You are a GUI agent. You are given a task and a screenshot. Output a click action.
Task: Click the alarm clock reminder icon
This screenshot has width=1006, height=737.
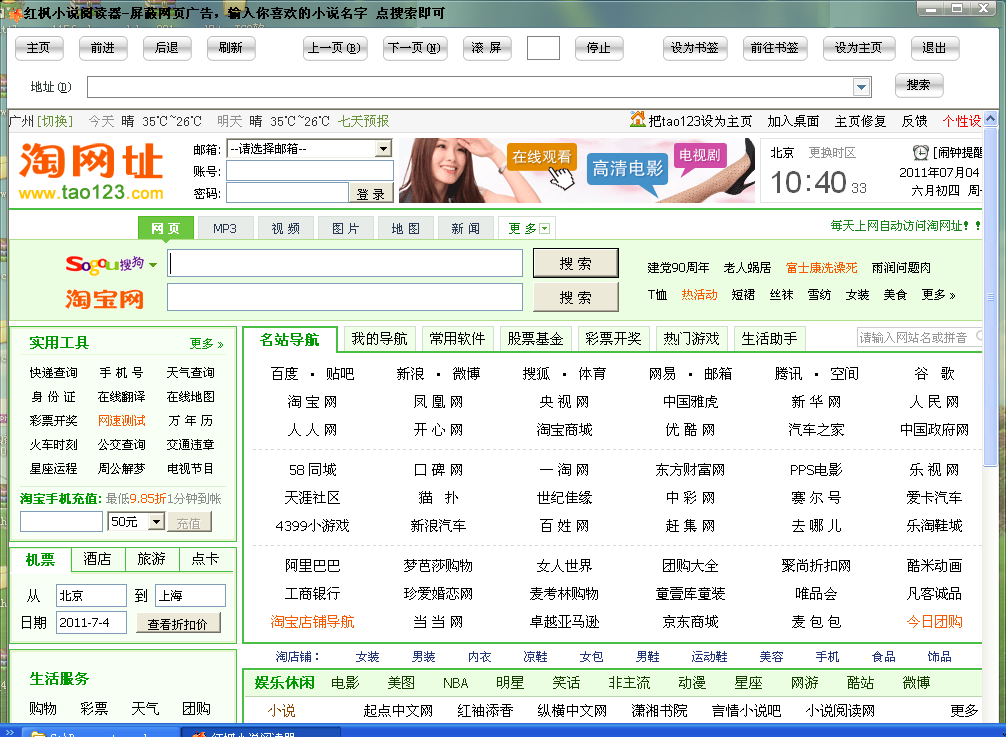tap(920, 153)
